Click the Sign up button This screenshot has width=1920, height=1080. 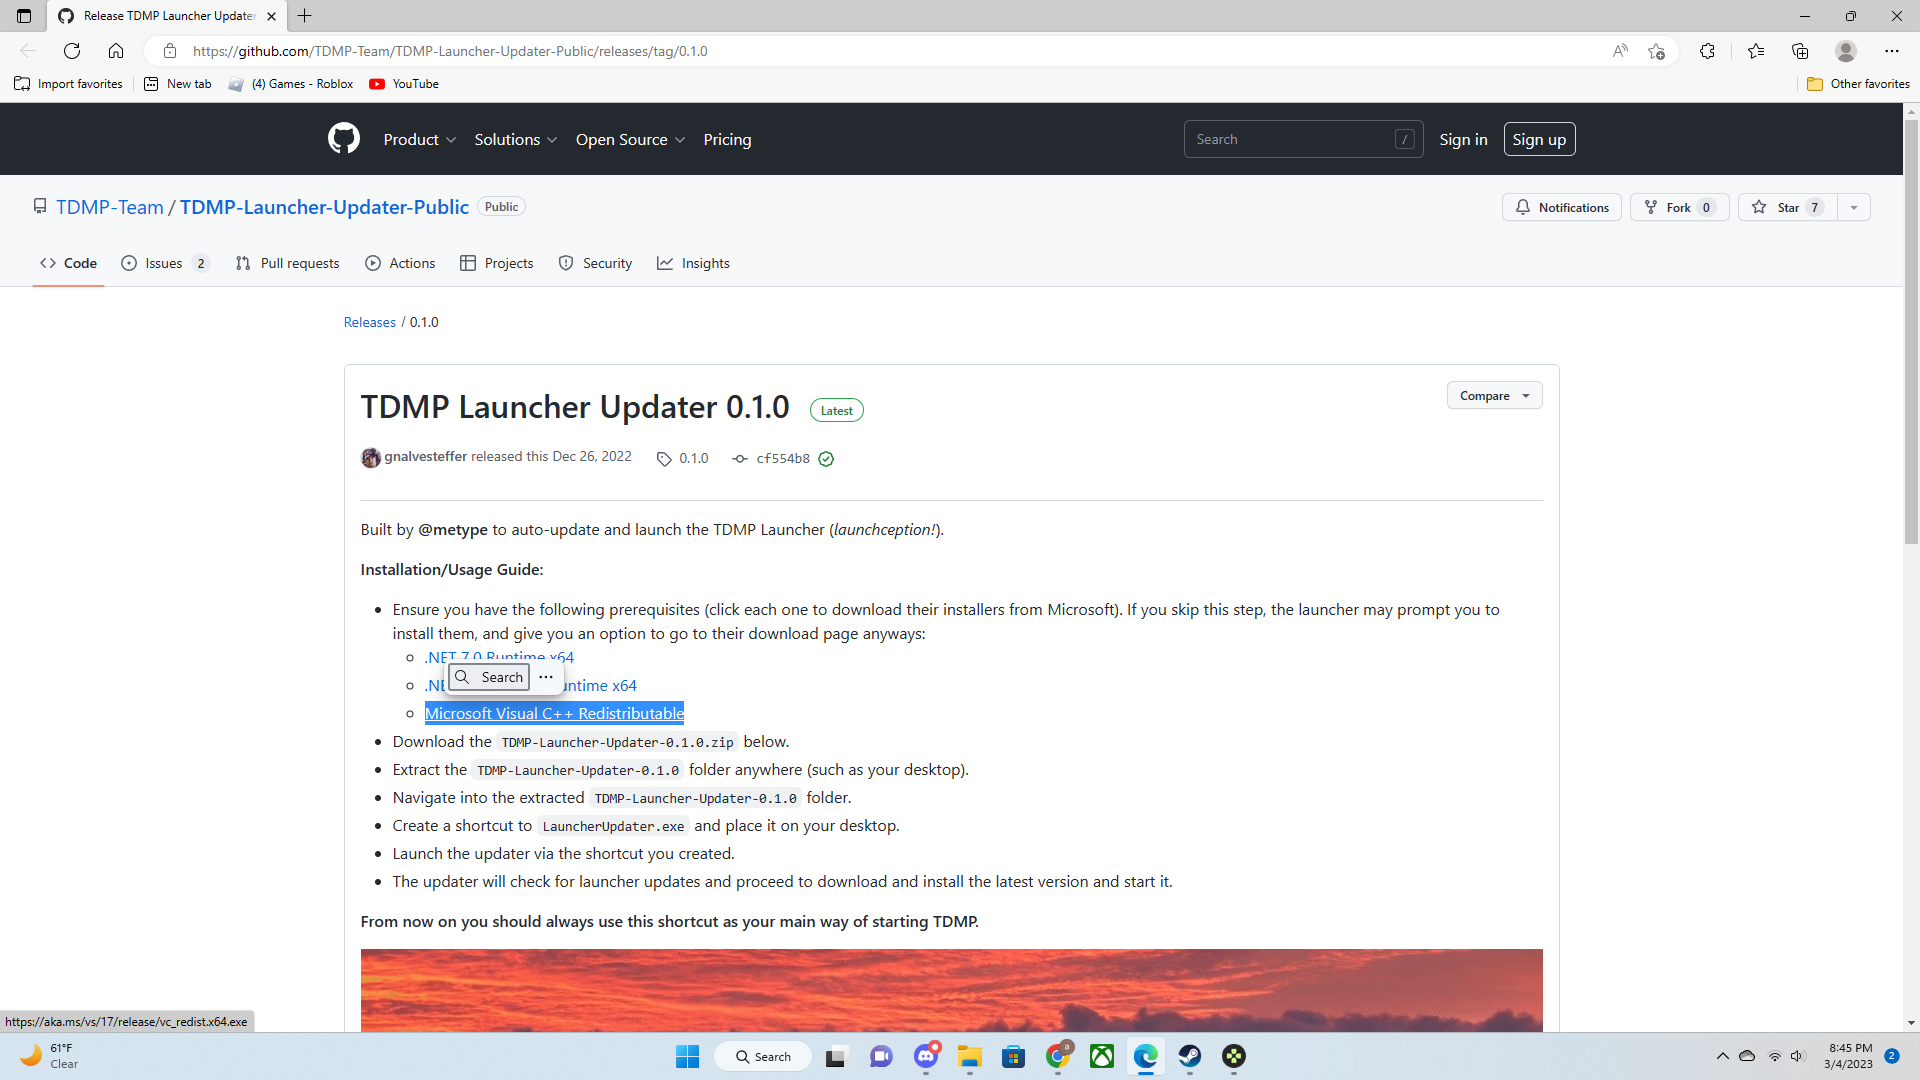pos(1539,139)
